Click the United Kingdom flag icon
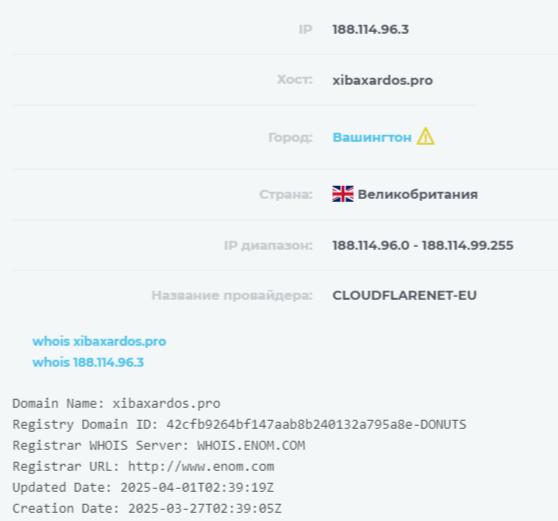Screen dimensions: 558x521 point(343,194)
